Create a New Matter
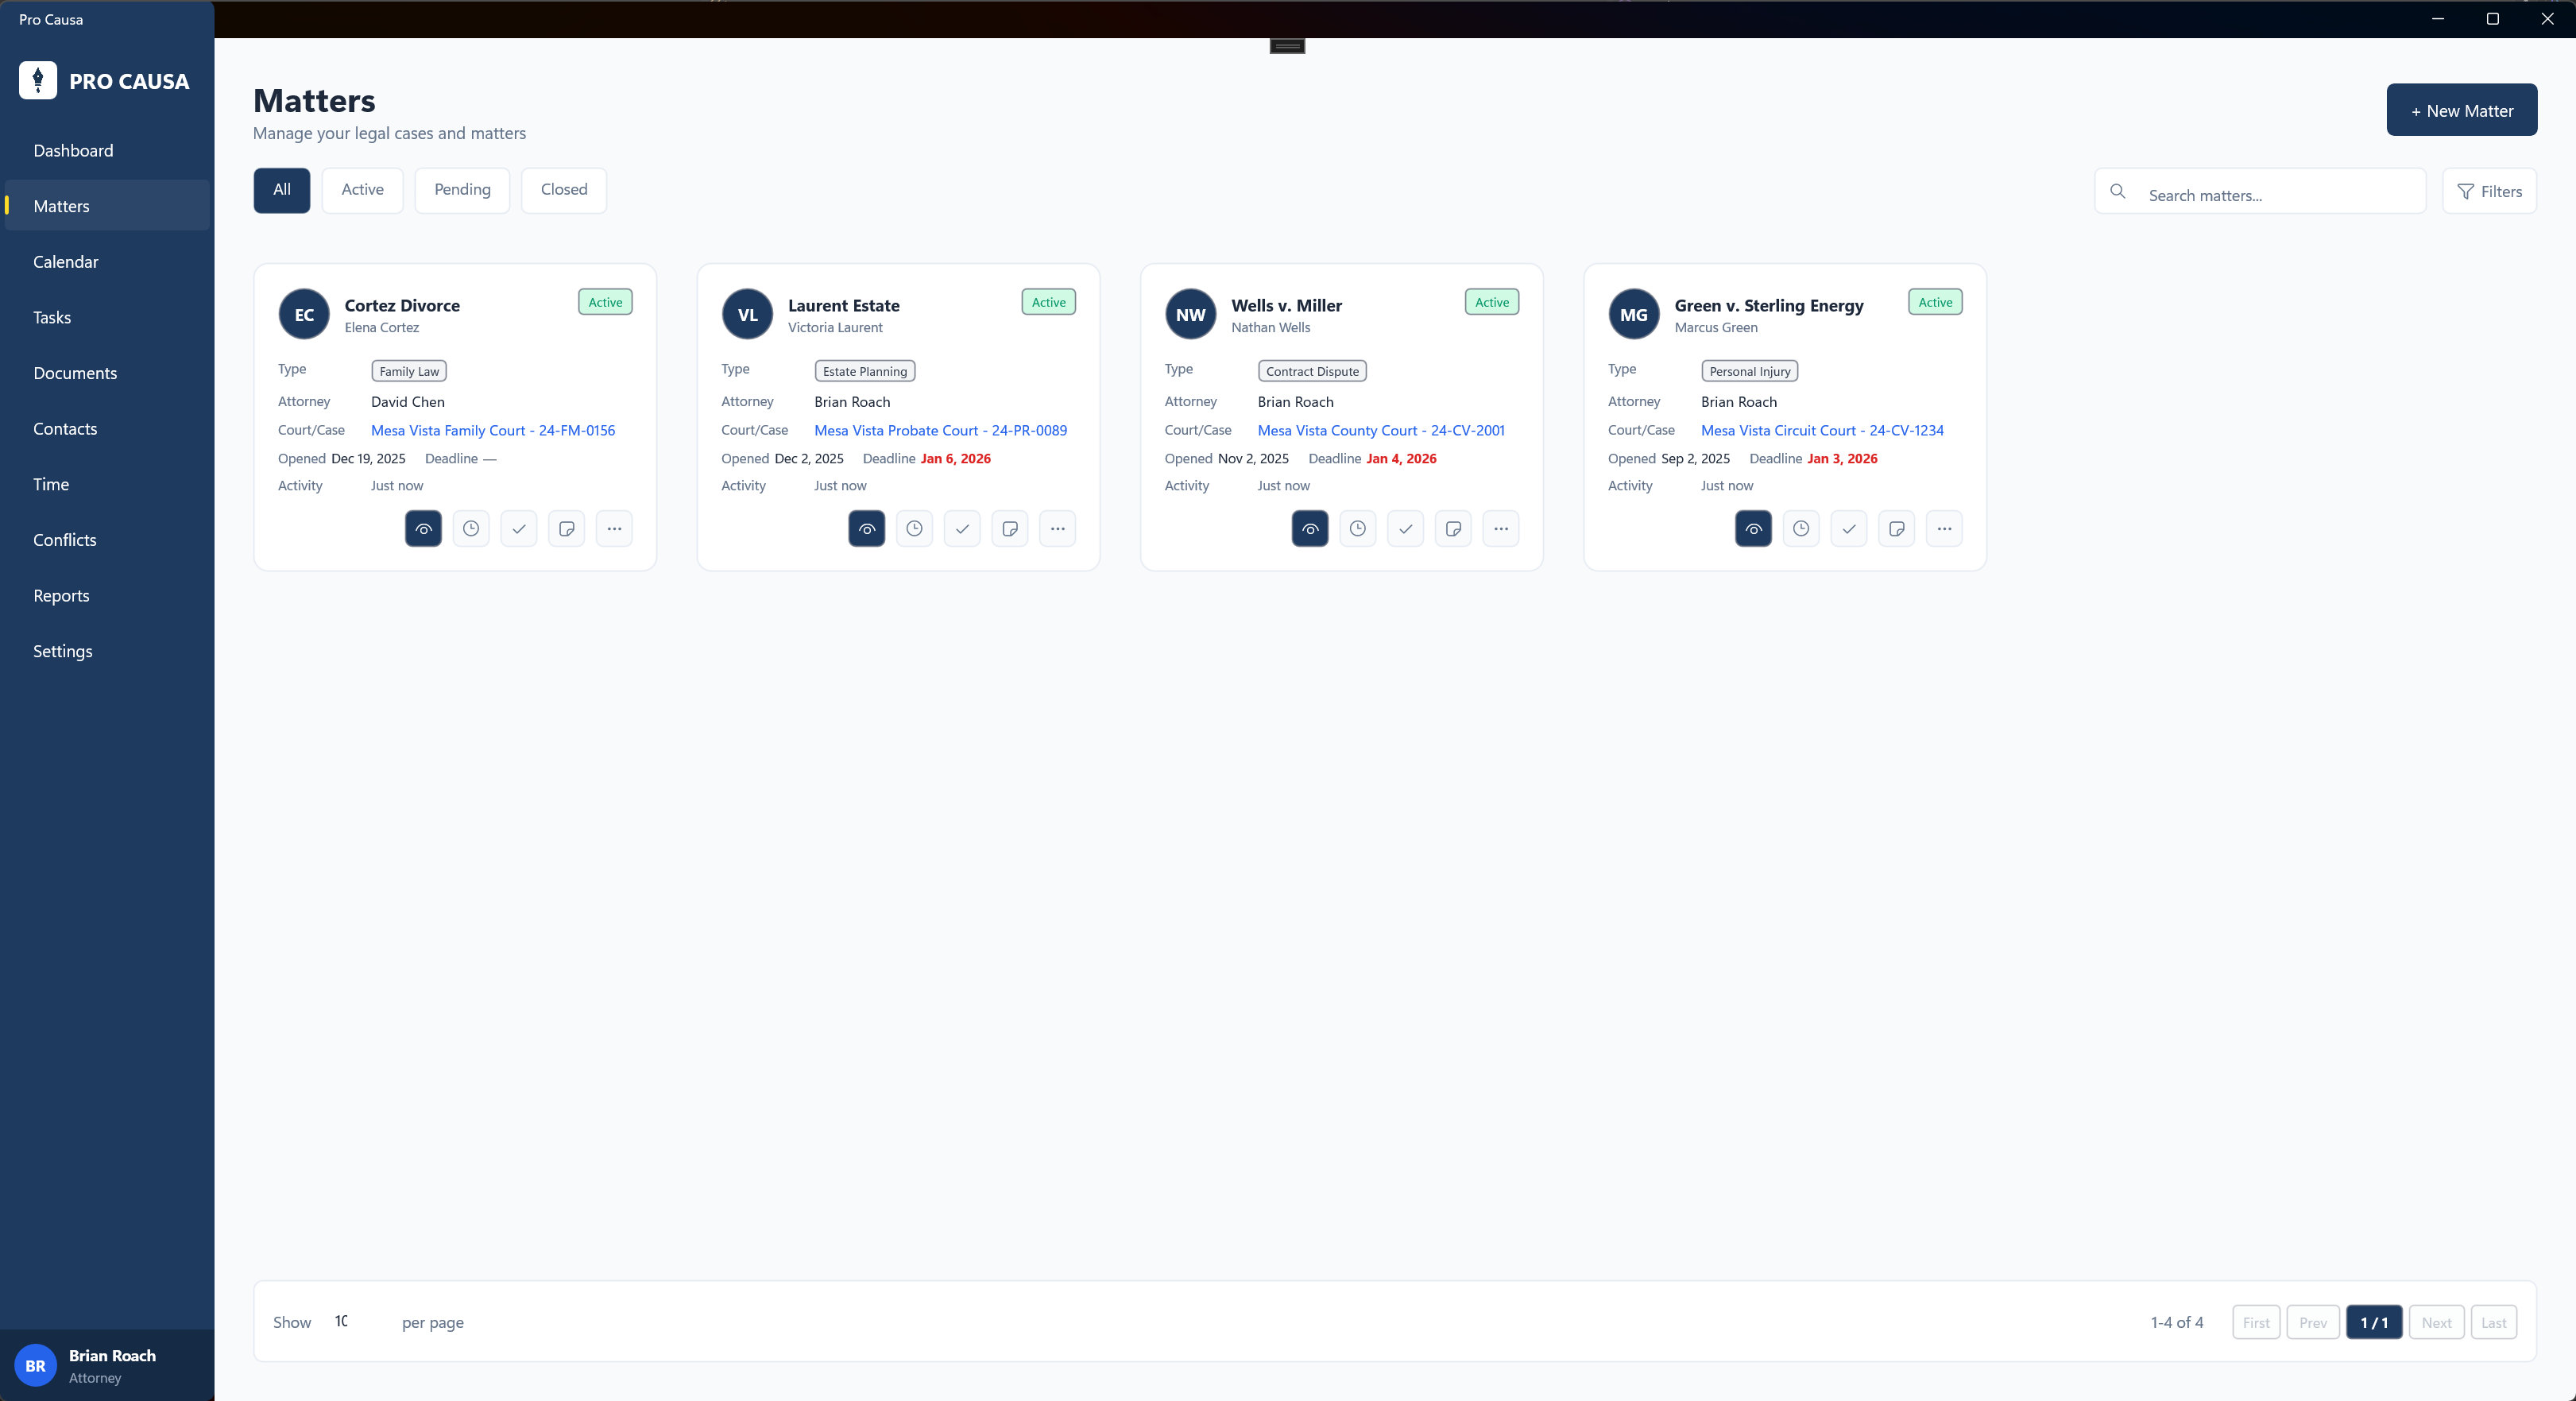Viewport: 2576px width, 1401px height. pyautogui.click(x=2461, y=110)
